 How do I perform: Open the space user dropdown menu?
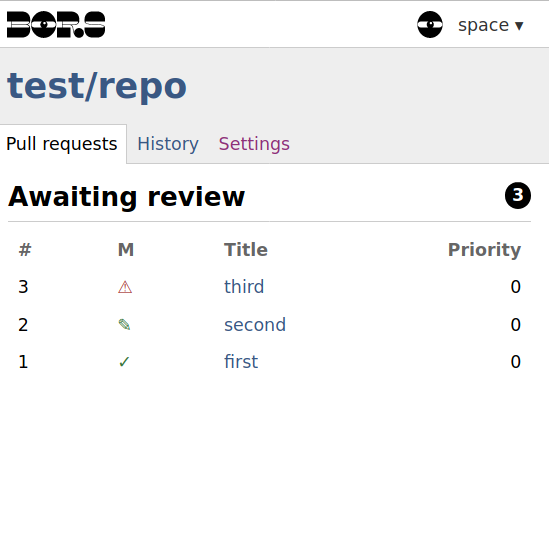coord(491,25)
